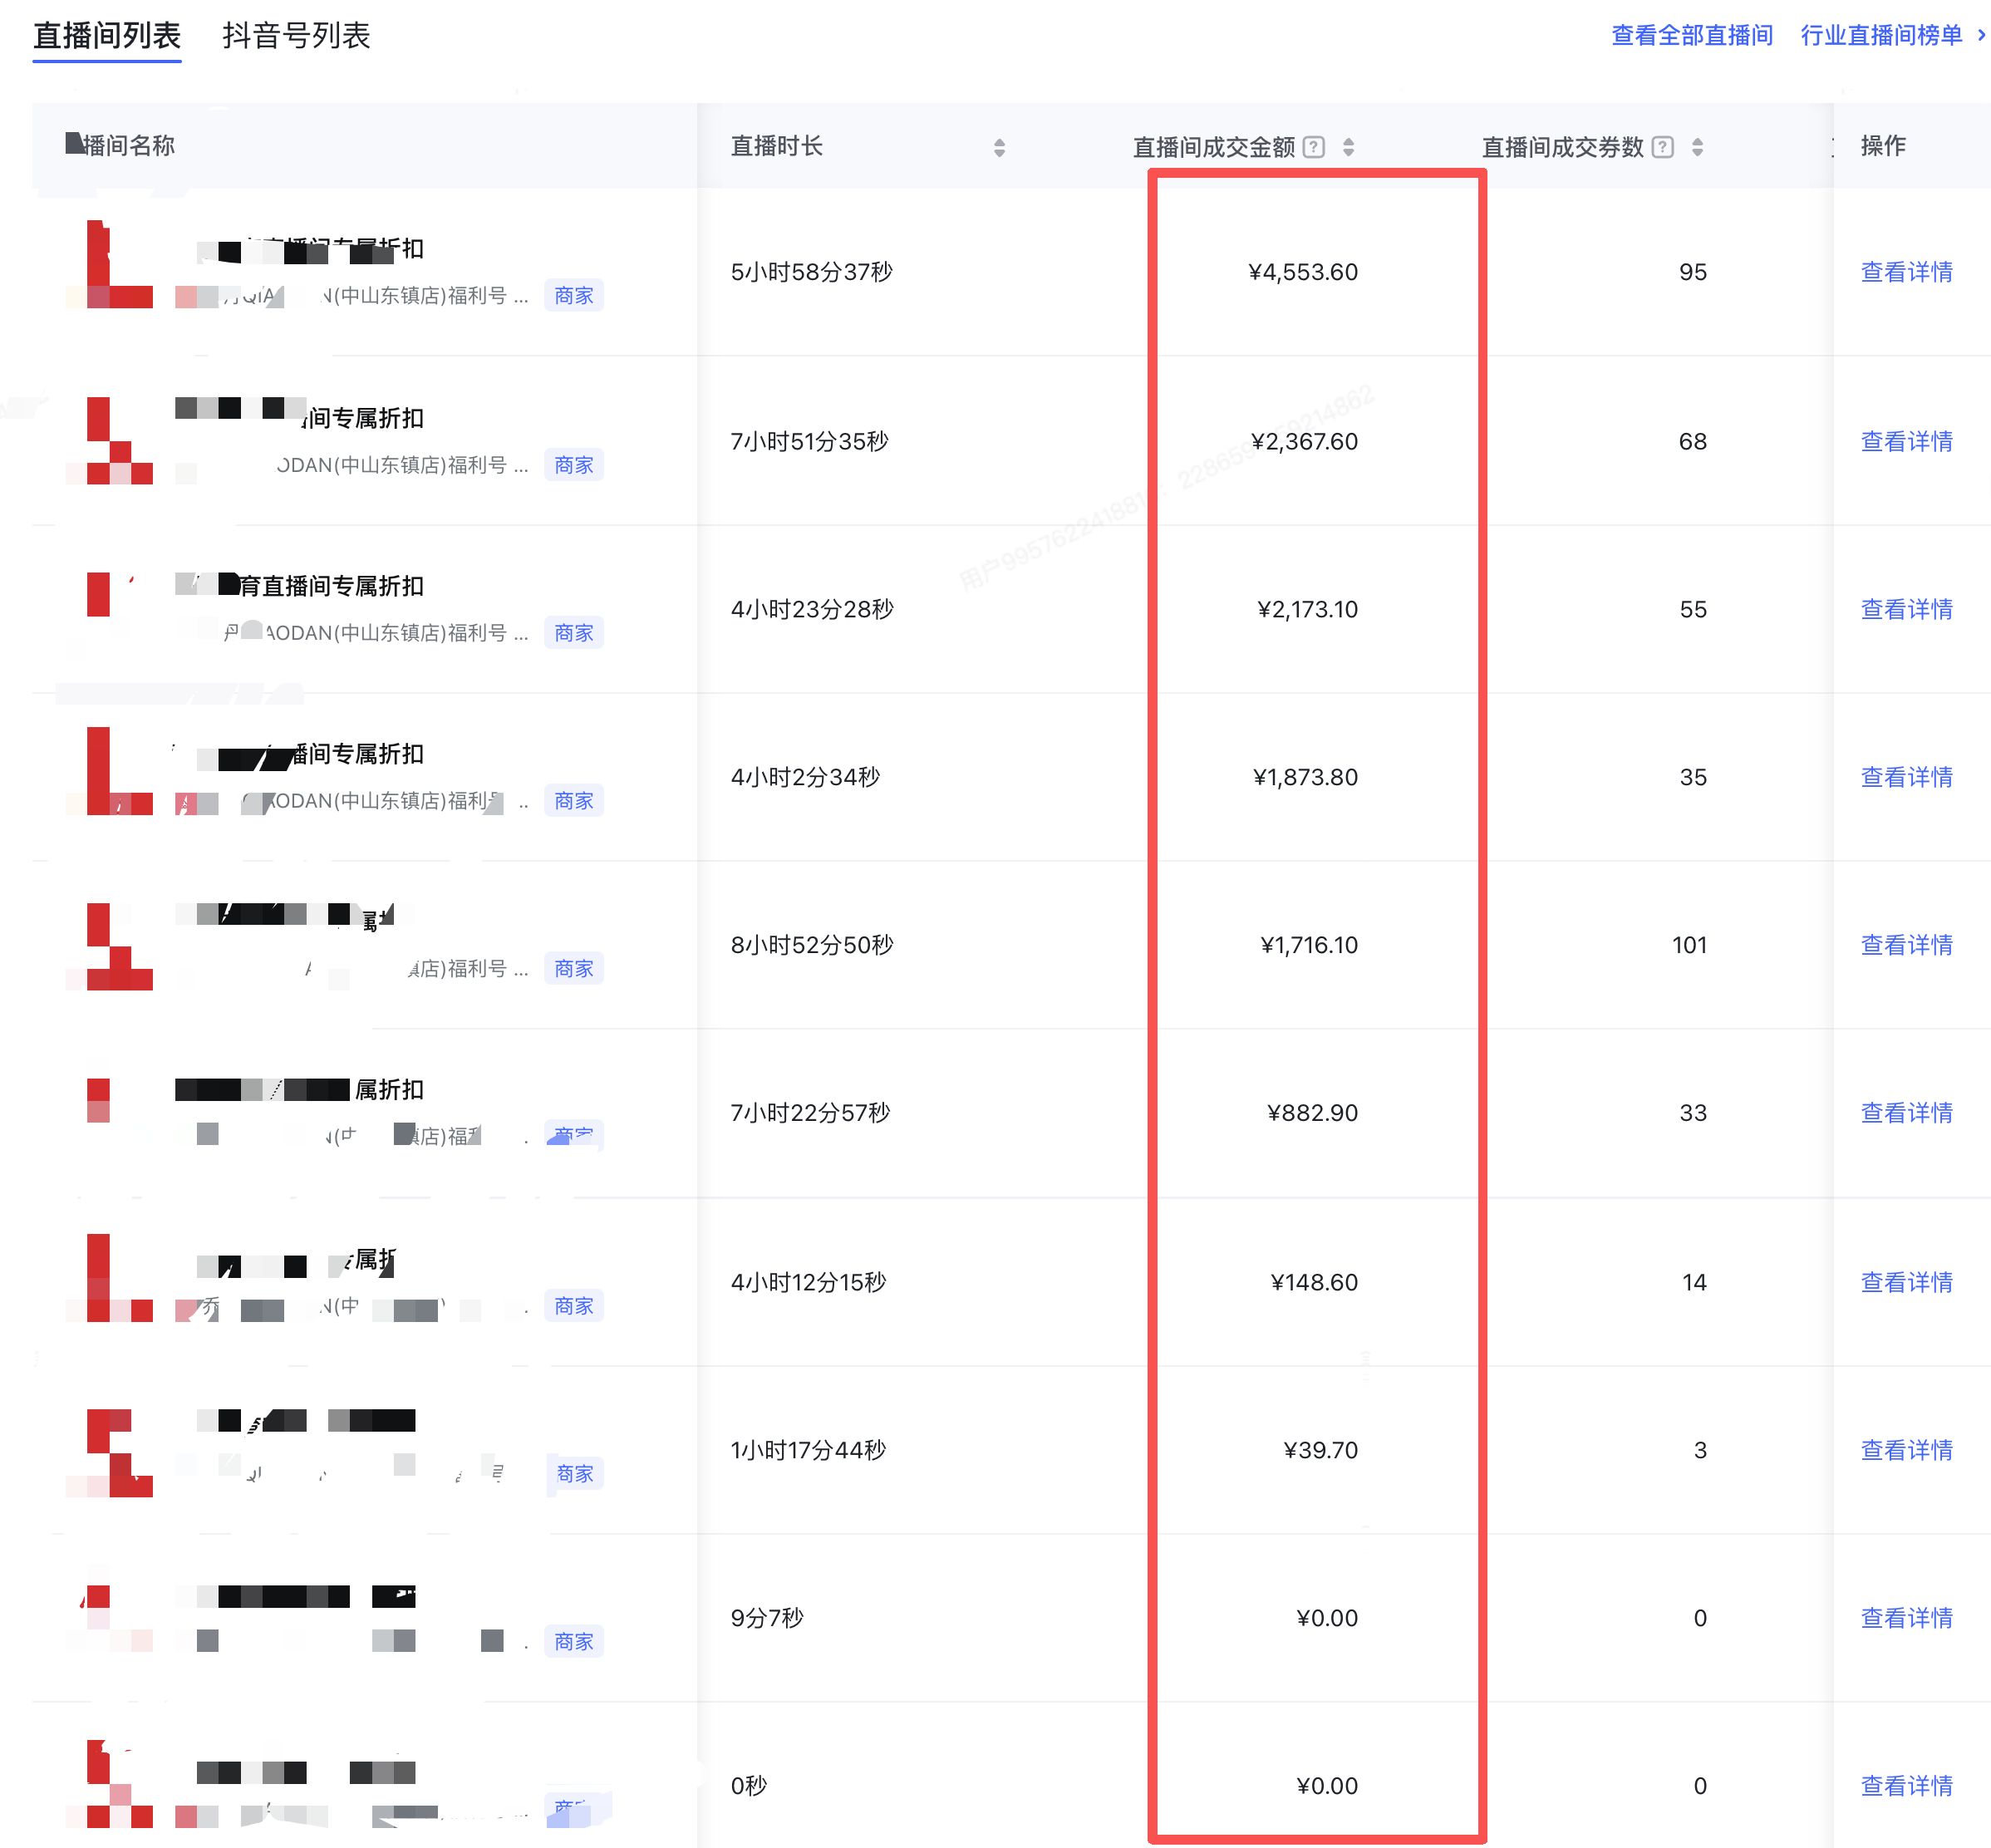The image size is (1991, 1848).
Task: Open the live room thumbnail for the ¥2,367.60 row
Action: [x=109, y=440]
